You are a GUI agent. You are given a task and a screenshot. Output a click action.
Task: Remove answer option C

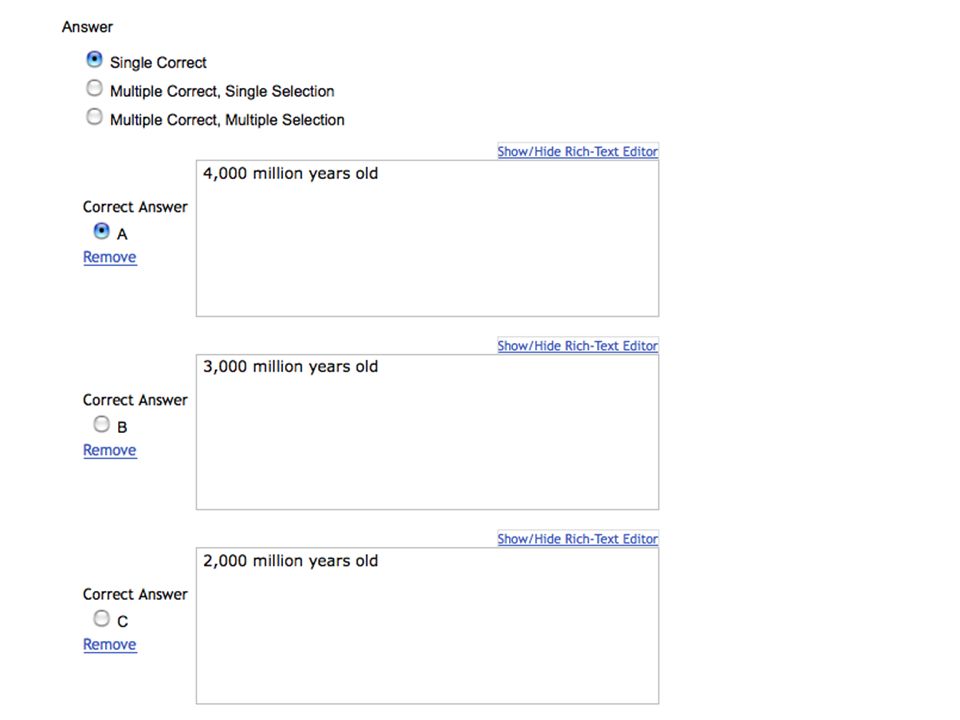tap(110, 645)
